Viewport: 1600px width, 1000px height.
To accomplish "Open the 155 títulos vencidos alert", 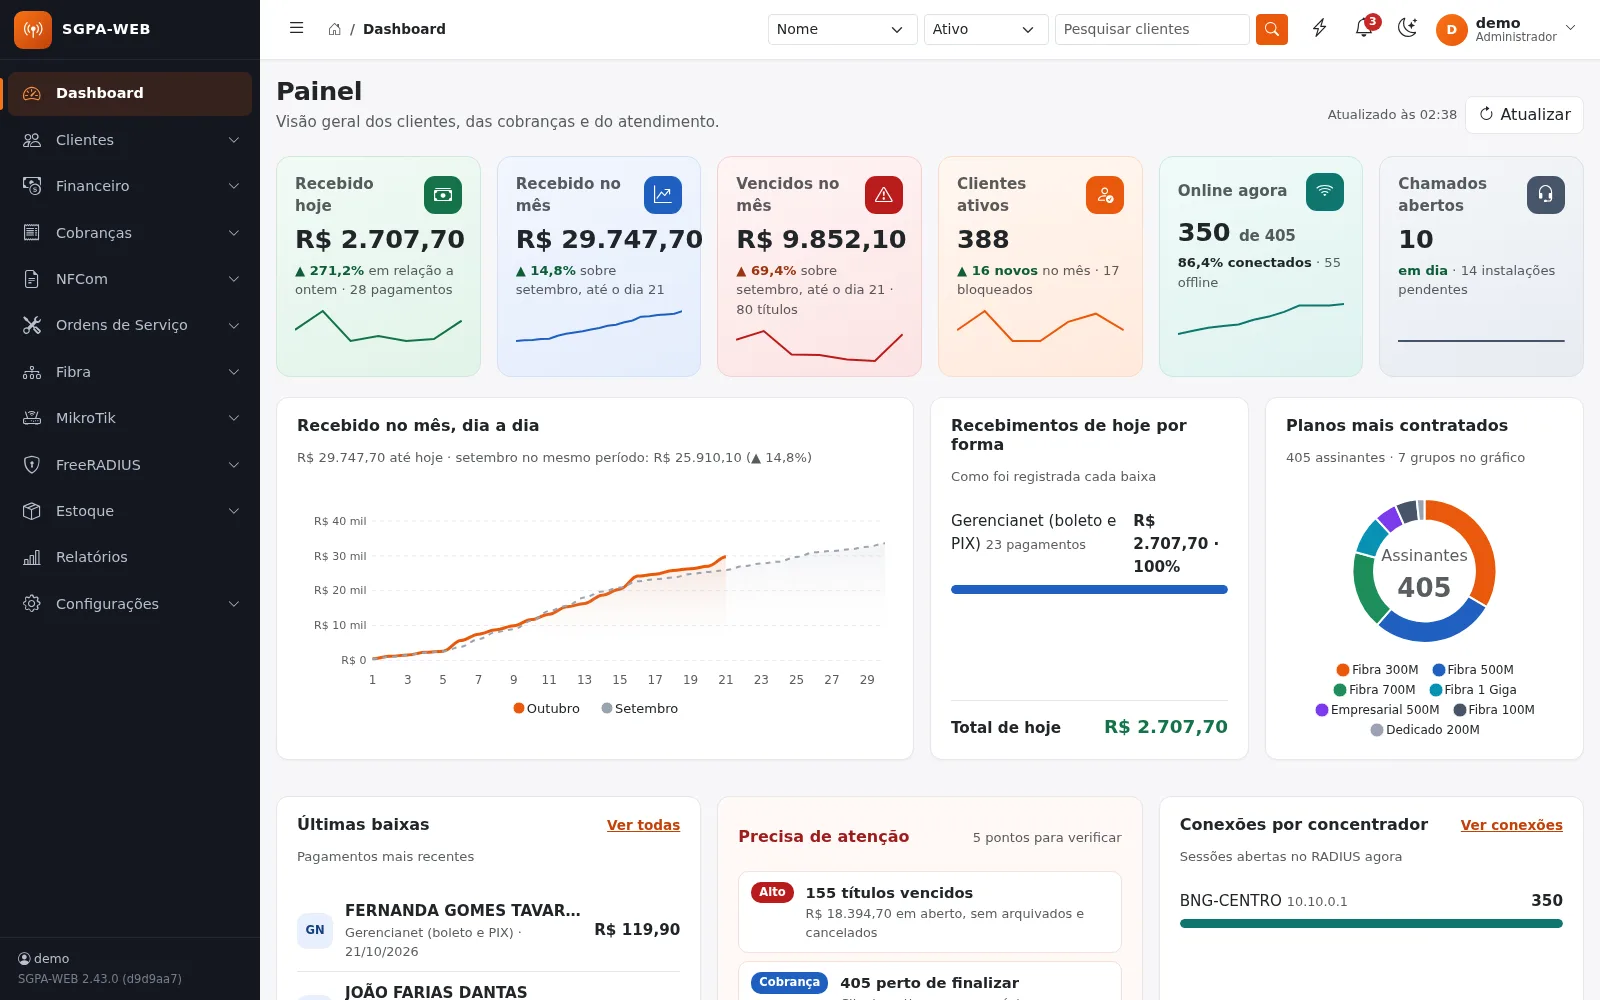I will click(929, 912).
